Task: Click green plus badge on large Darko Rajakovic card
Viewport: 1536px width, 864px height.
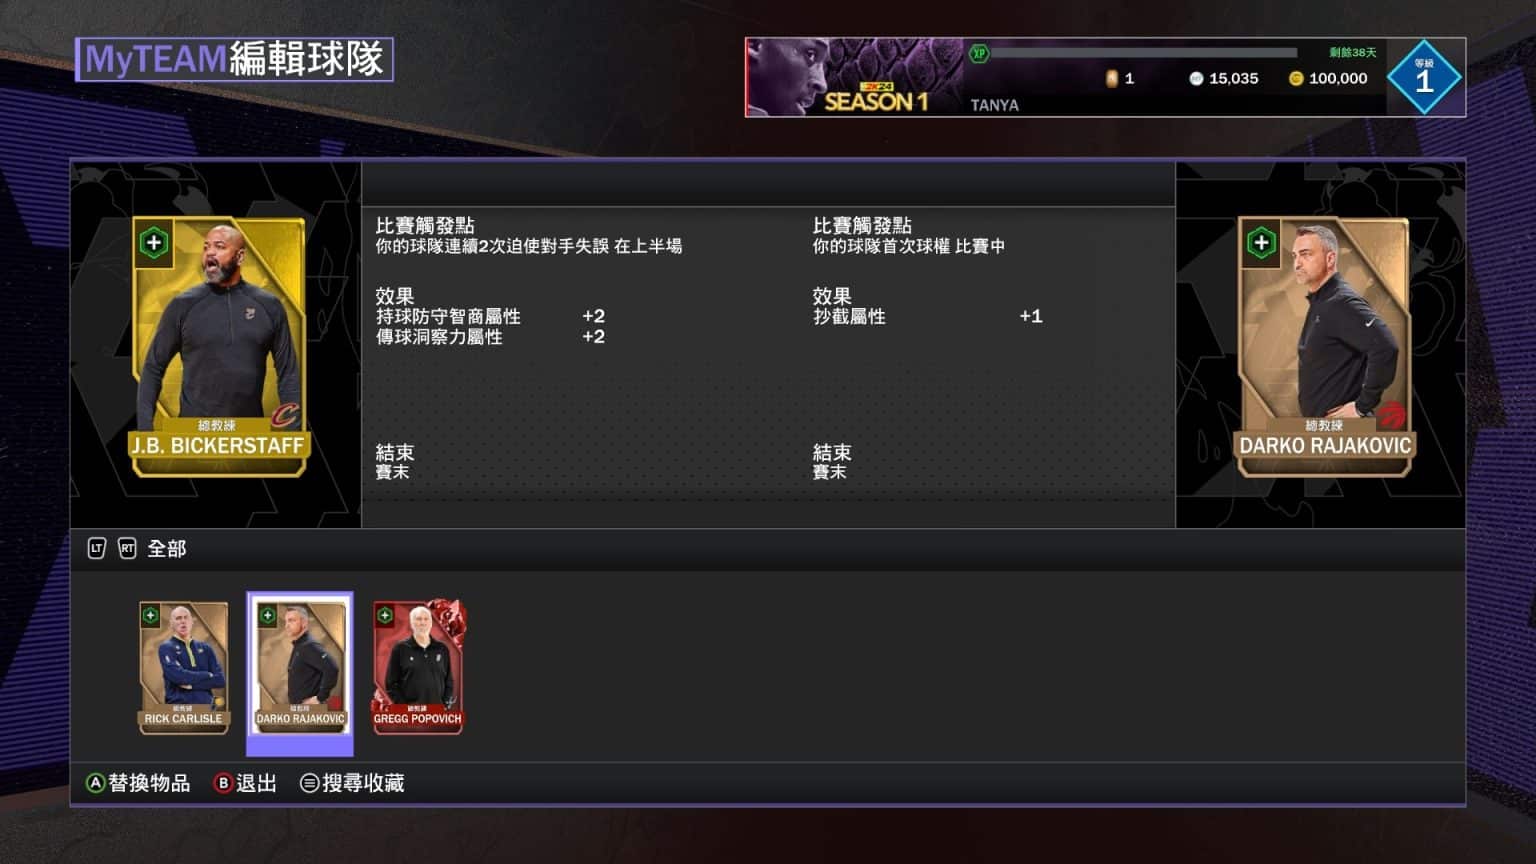Action: (1261, 242)
